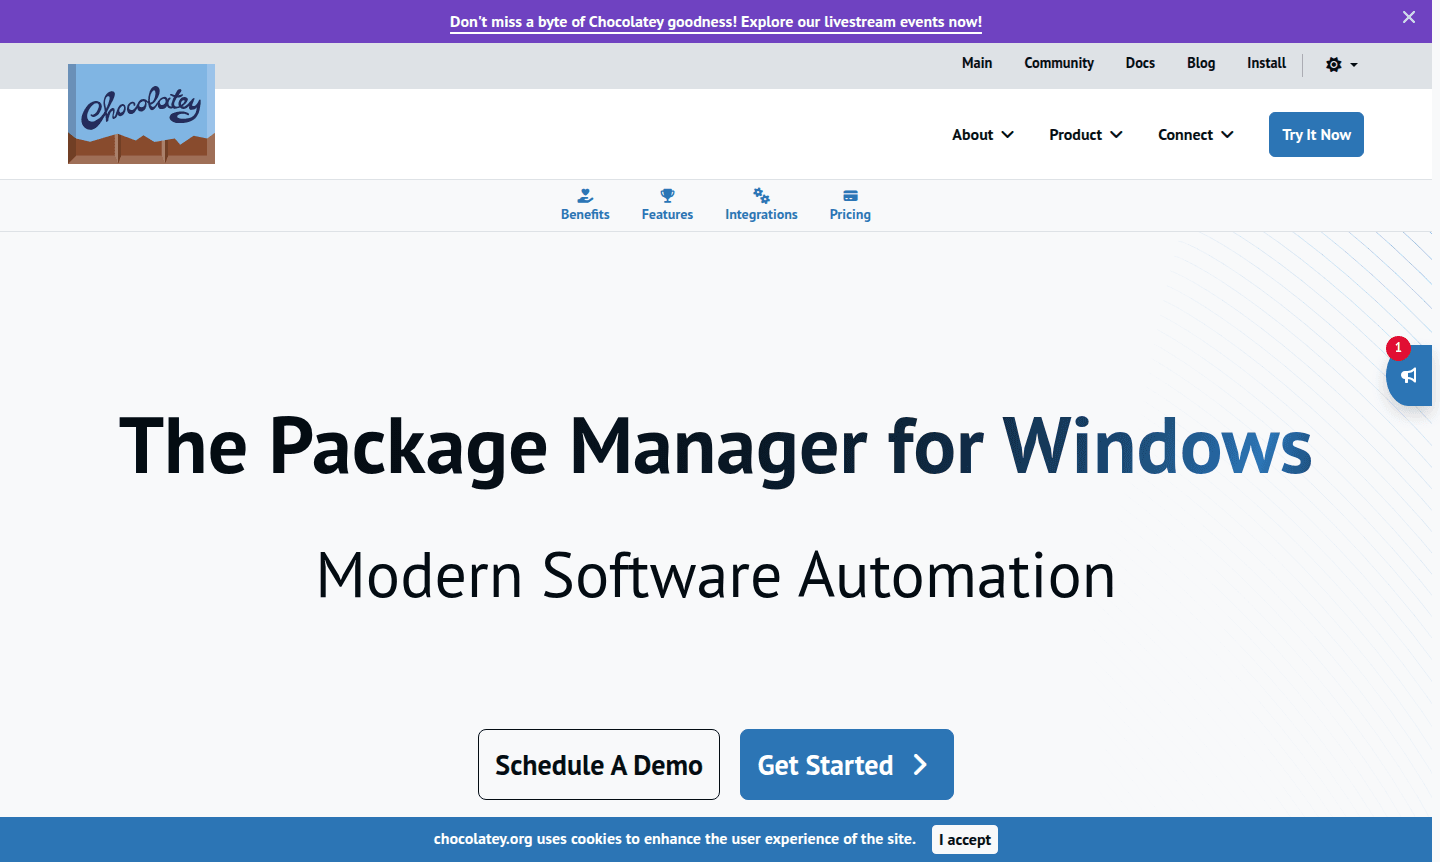Go to the Community section
The height and width of the screenshot is (862, 1440).
[x=1059, y=63]
